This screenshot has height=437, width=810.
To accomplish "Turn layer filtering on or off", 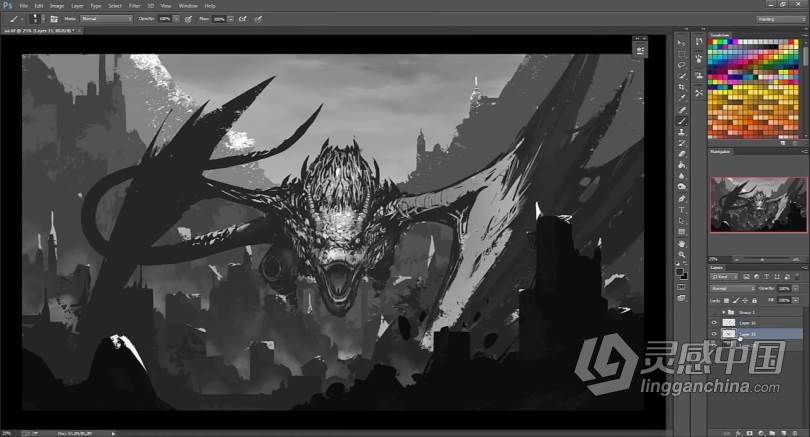I will click(797, 277).
